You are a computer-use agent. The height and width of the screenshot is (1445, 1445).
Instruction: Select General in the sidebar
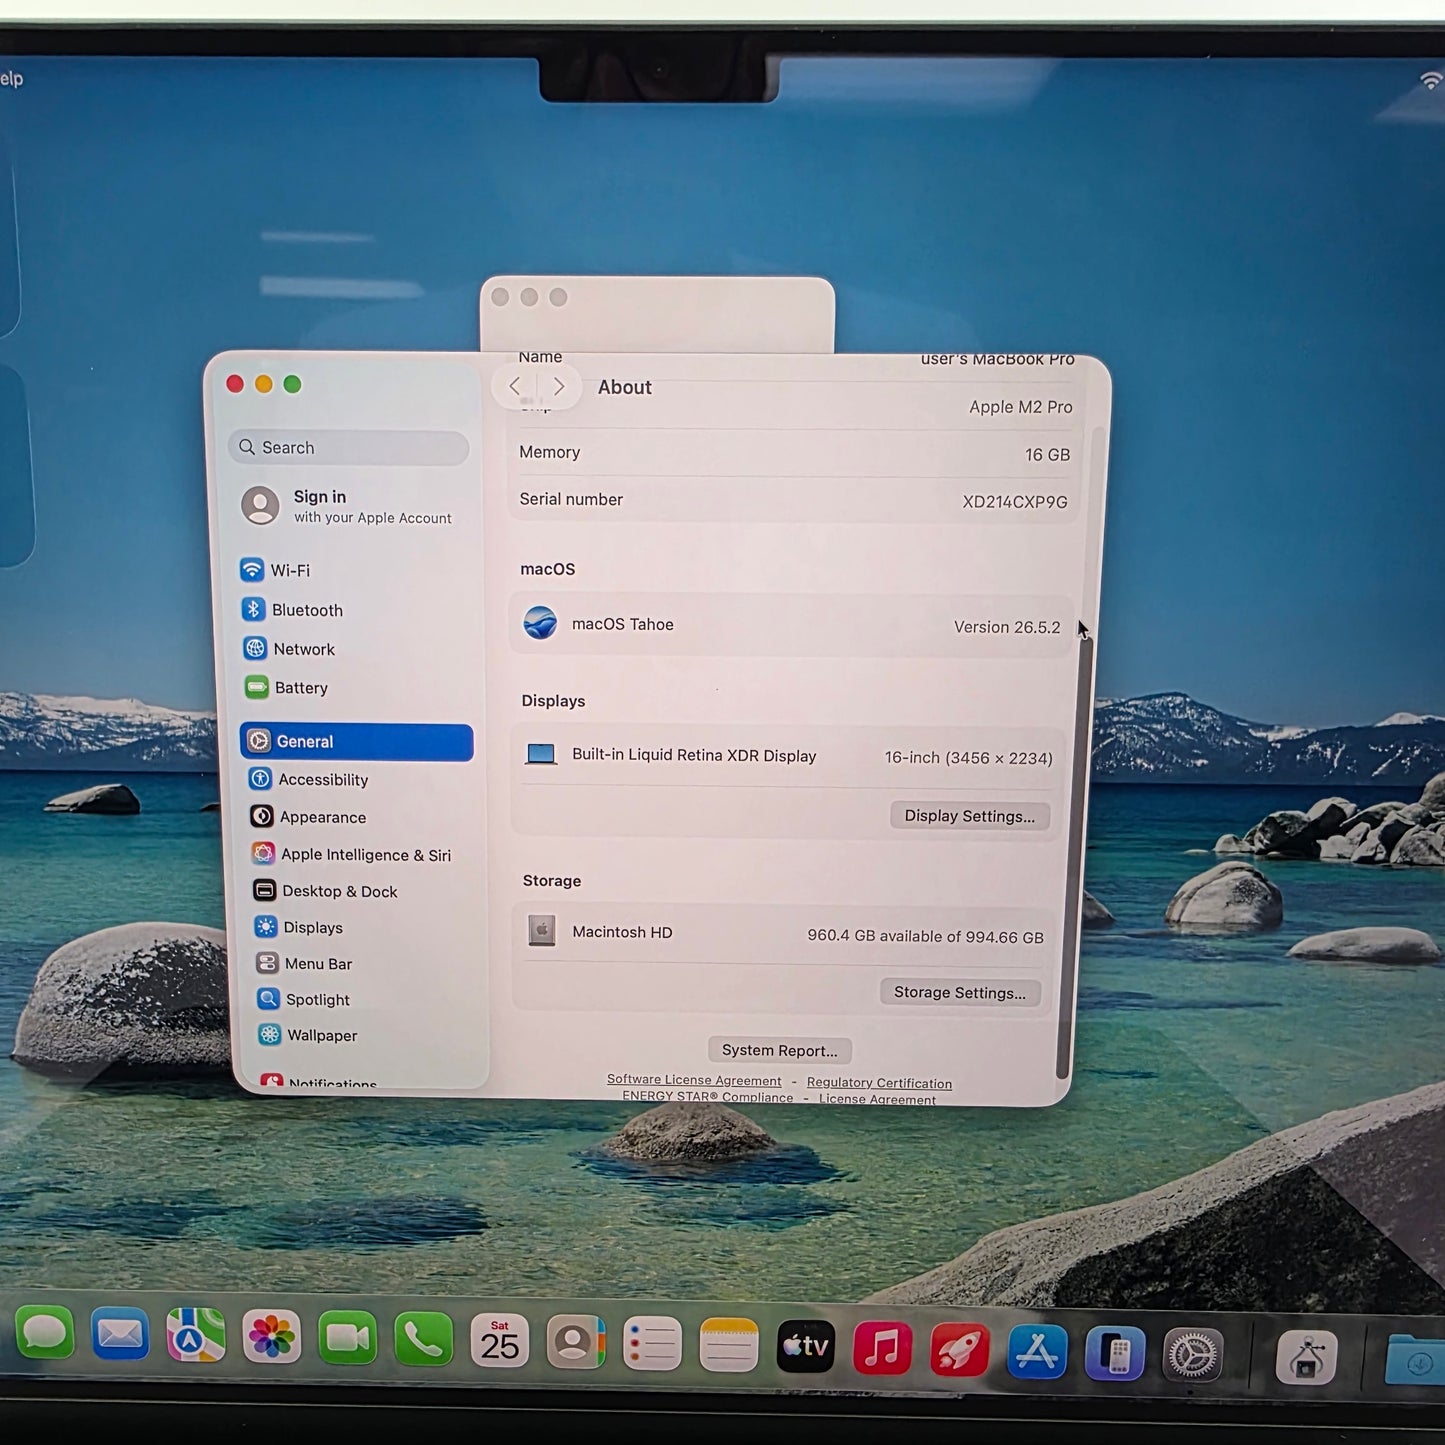click(x=356, y=742)
